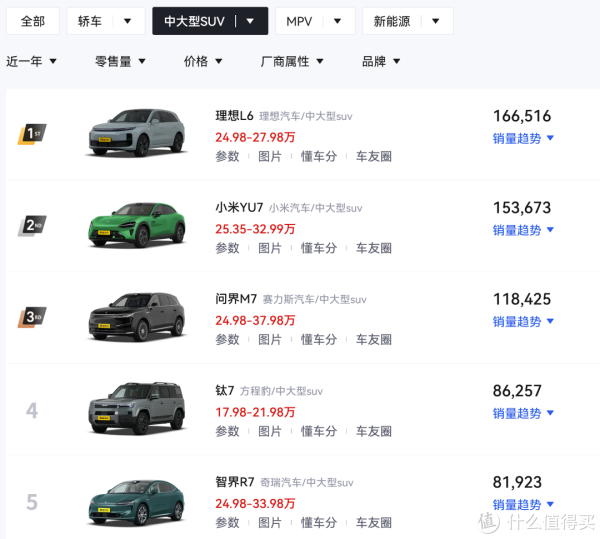Image resolution: width=600 pixels, height=539 pixels.
Task: Click the 1st place rank badge icon
Action: pyautogui.click(x=32, y=134)
